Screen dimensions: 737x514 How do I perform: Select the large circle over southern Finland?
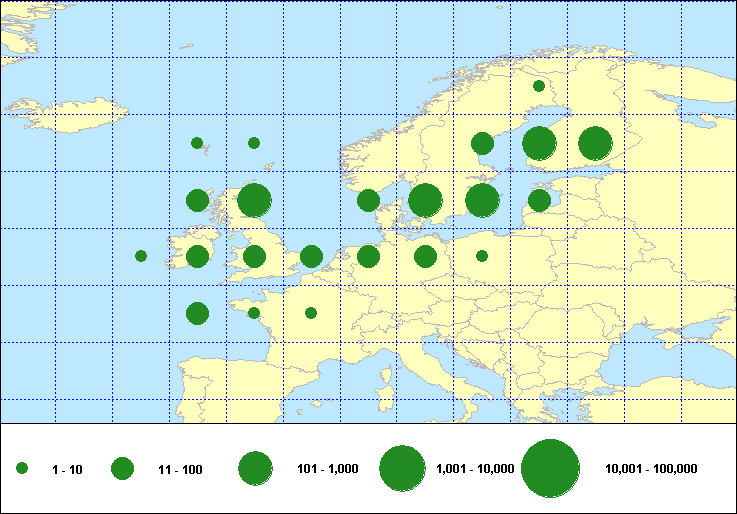539,143
